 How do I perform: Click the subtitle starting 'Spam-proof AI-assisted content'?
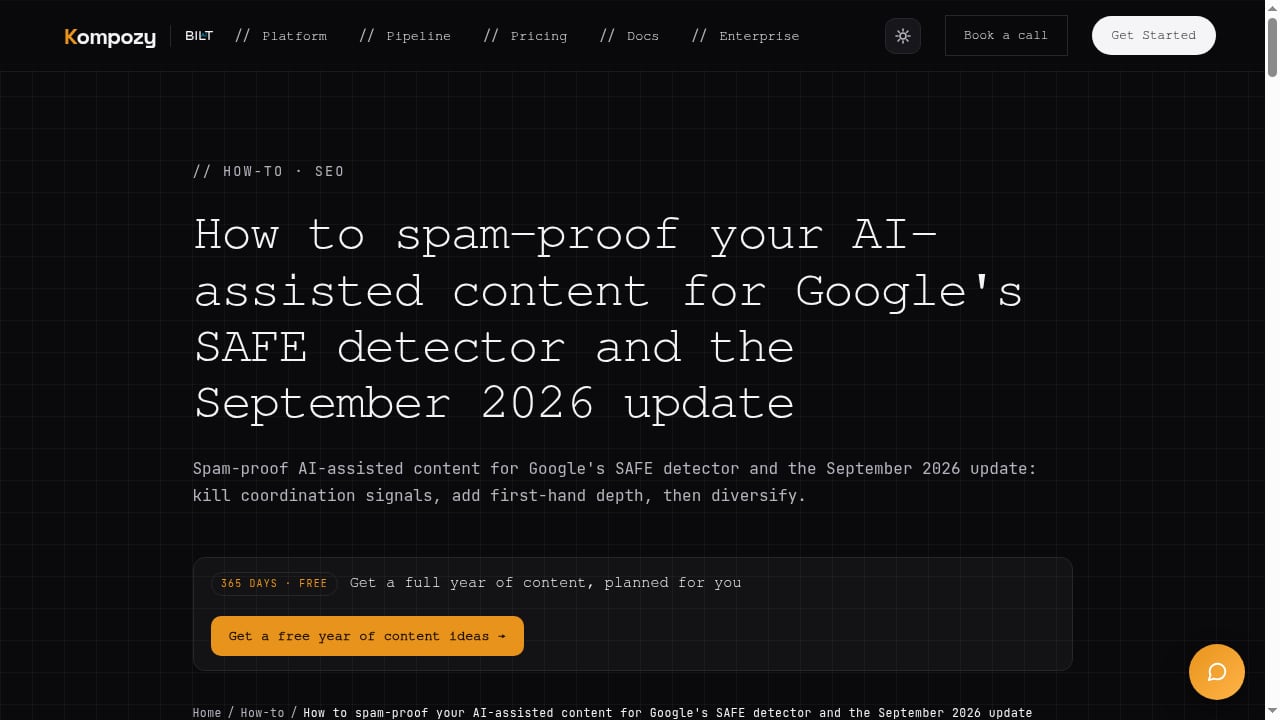(x=615, y=481)
